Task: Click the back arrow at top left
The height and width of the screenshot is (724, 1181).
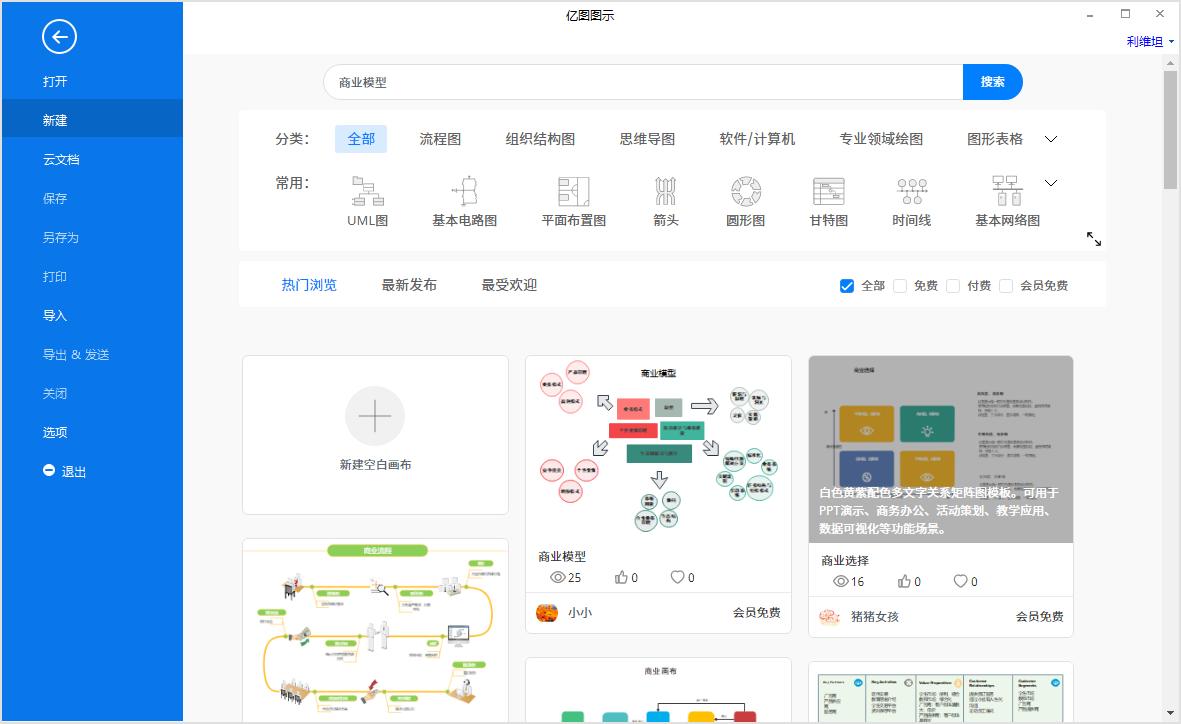Action: 59,37
